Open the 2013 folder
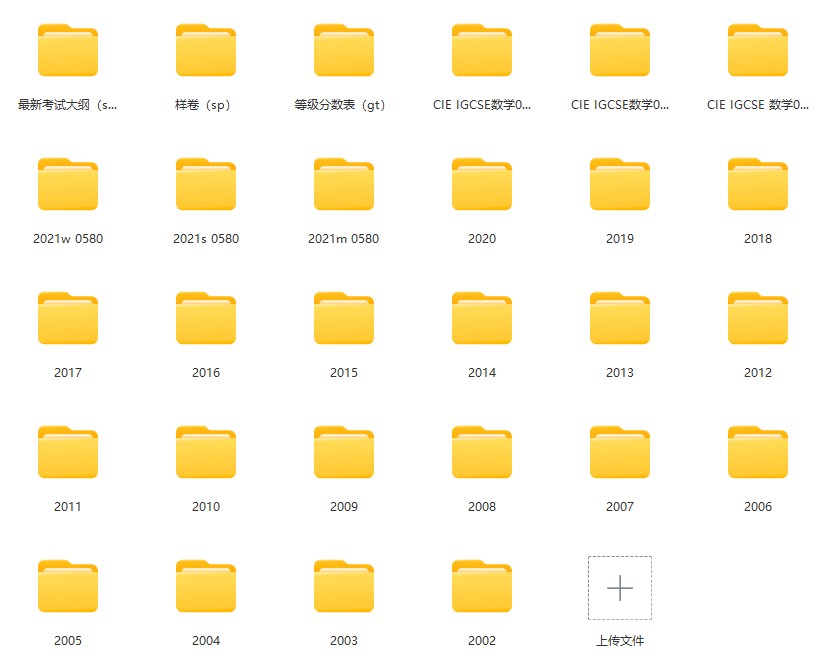Screen dimensions: 832x670 tap(620, 318)
